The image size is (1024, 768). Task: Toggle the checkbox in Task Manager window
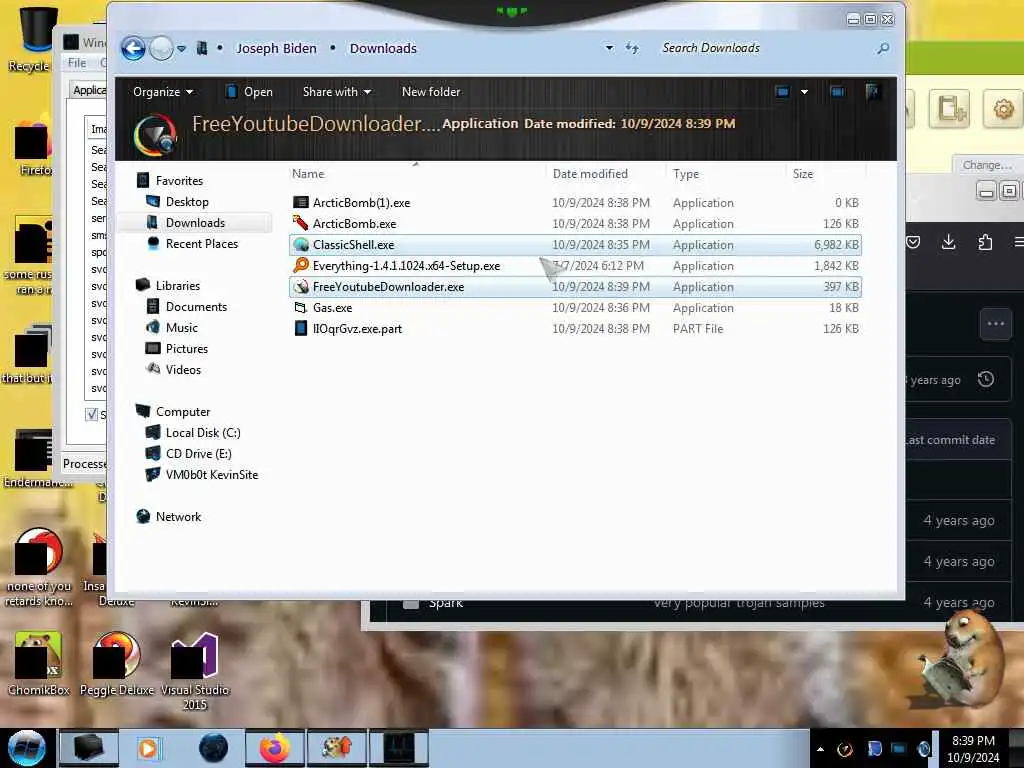click(x=91, y=415)
